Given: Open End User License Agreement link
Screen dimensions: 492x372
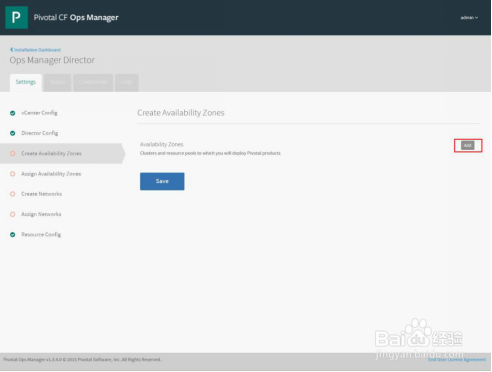Looking at the screenshot, I should [457, 360].
